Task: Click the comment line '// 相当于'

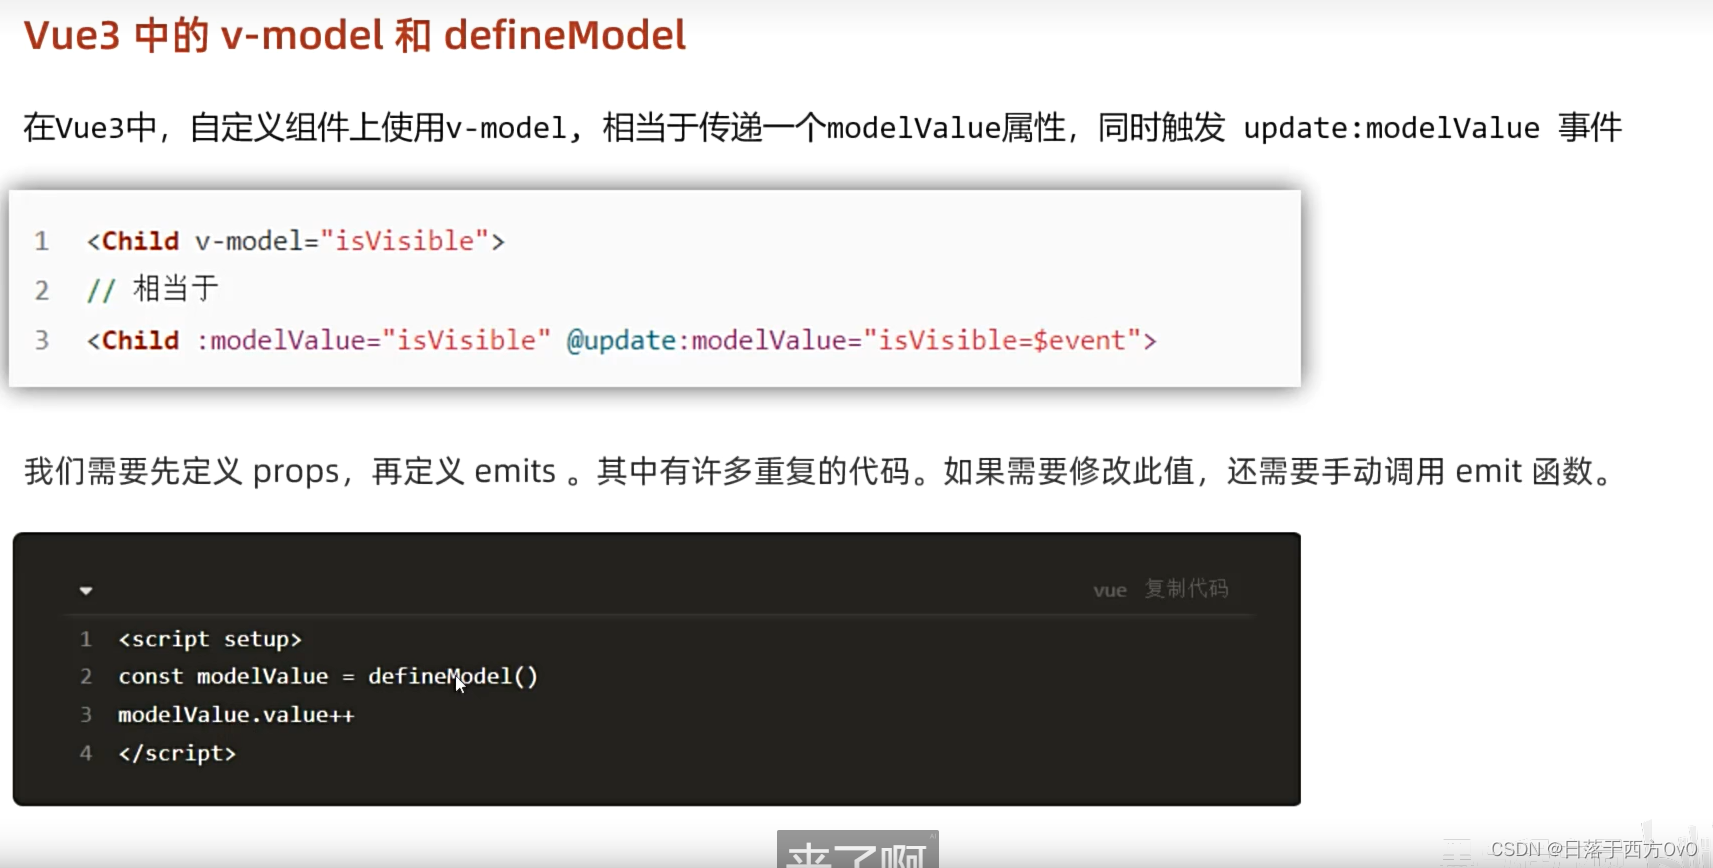Action: click(152, 290)
